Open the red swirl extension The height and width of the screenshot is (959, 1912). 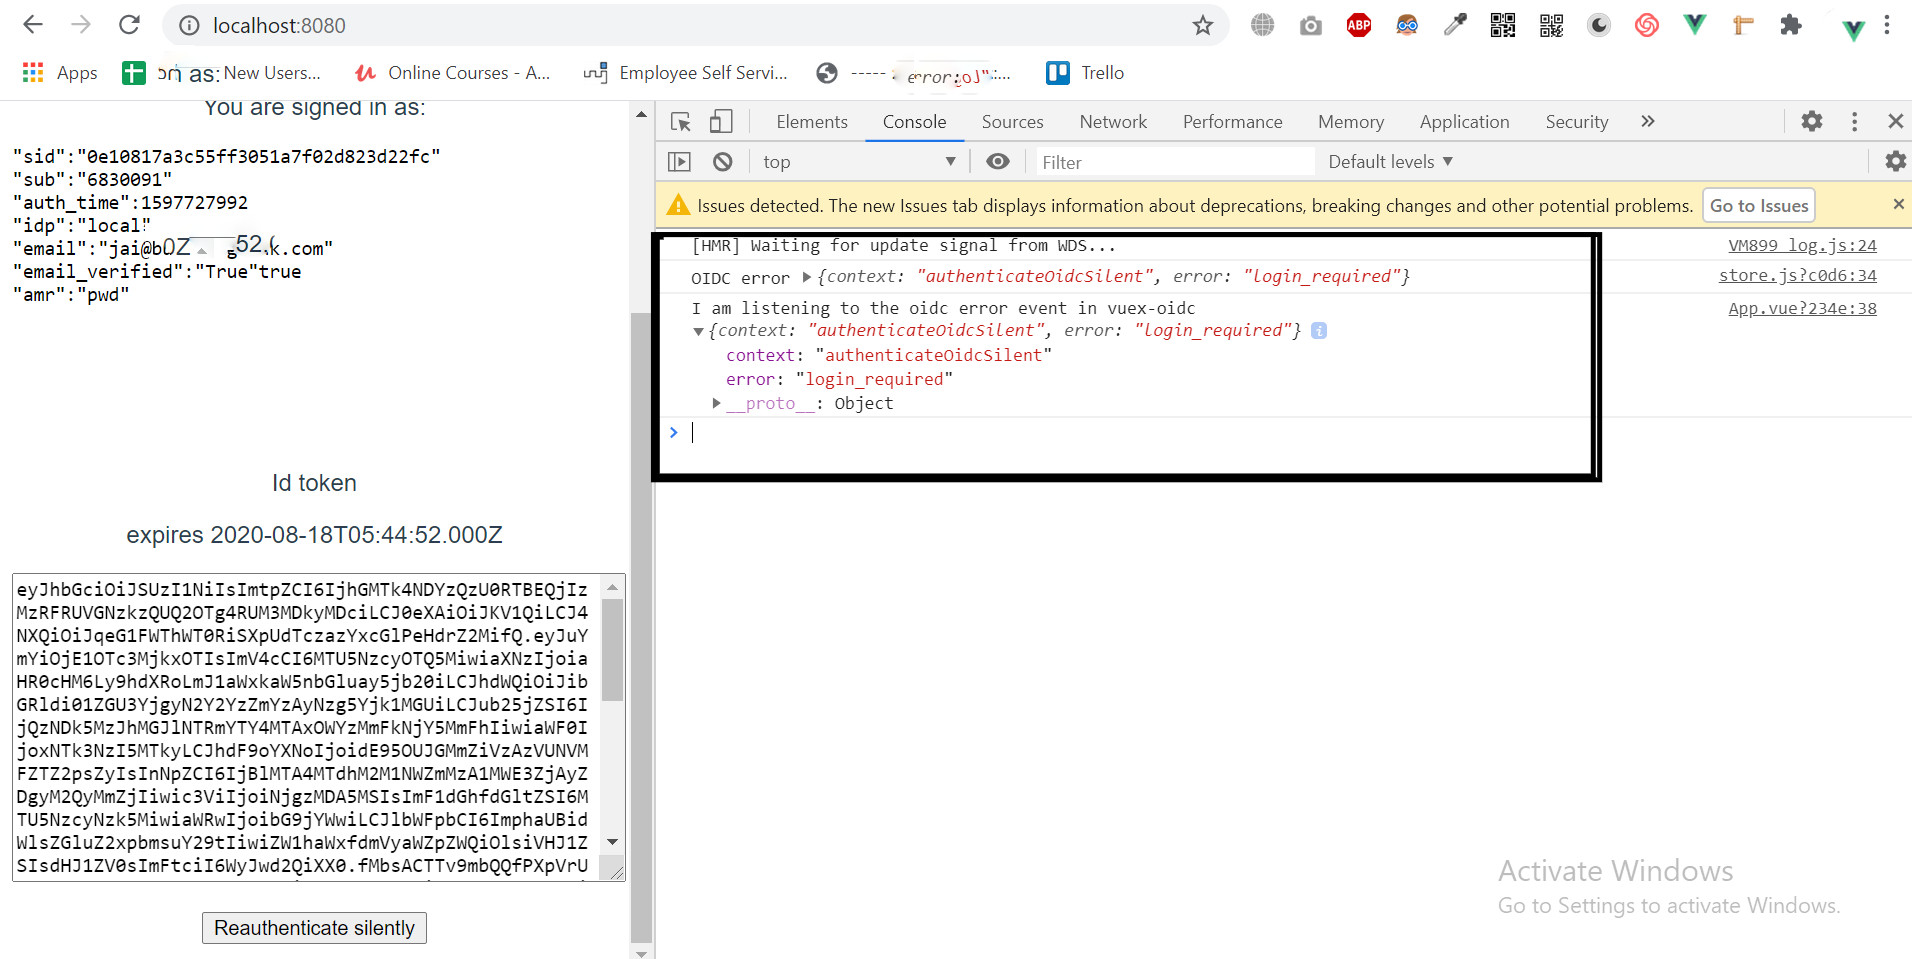[1647, 25]
